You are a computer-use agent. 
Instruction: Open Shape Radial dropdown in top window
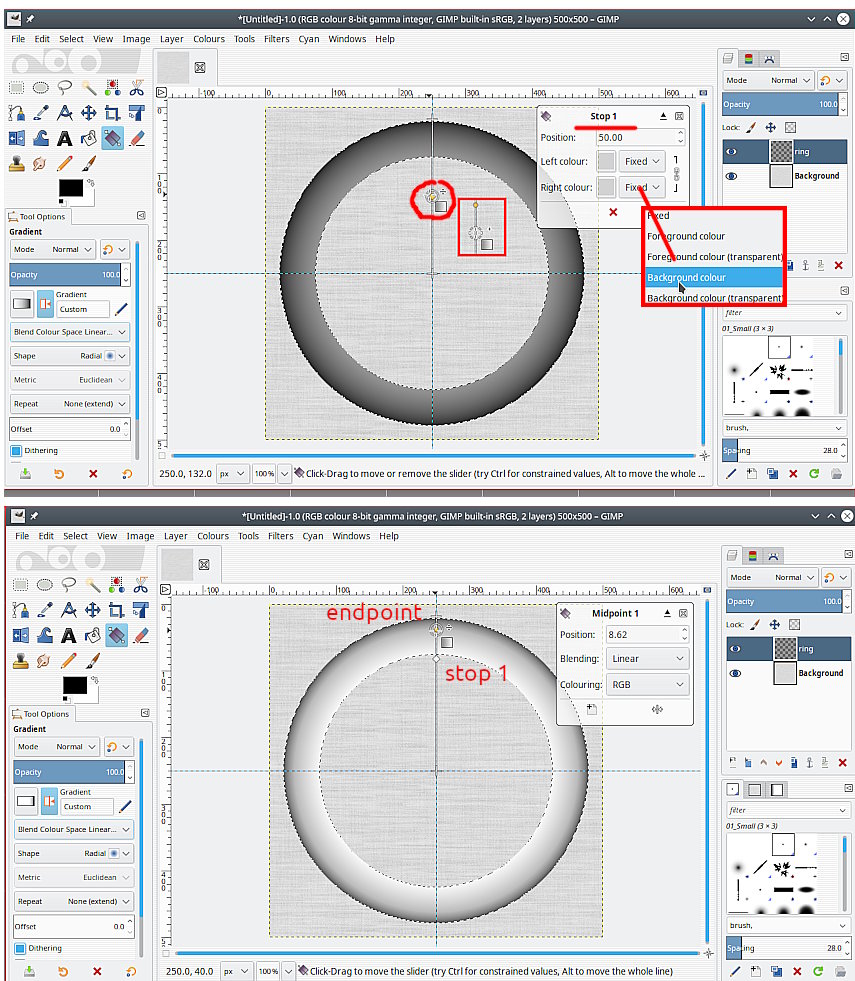click(x=69, y=356)
